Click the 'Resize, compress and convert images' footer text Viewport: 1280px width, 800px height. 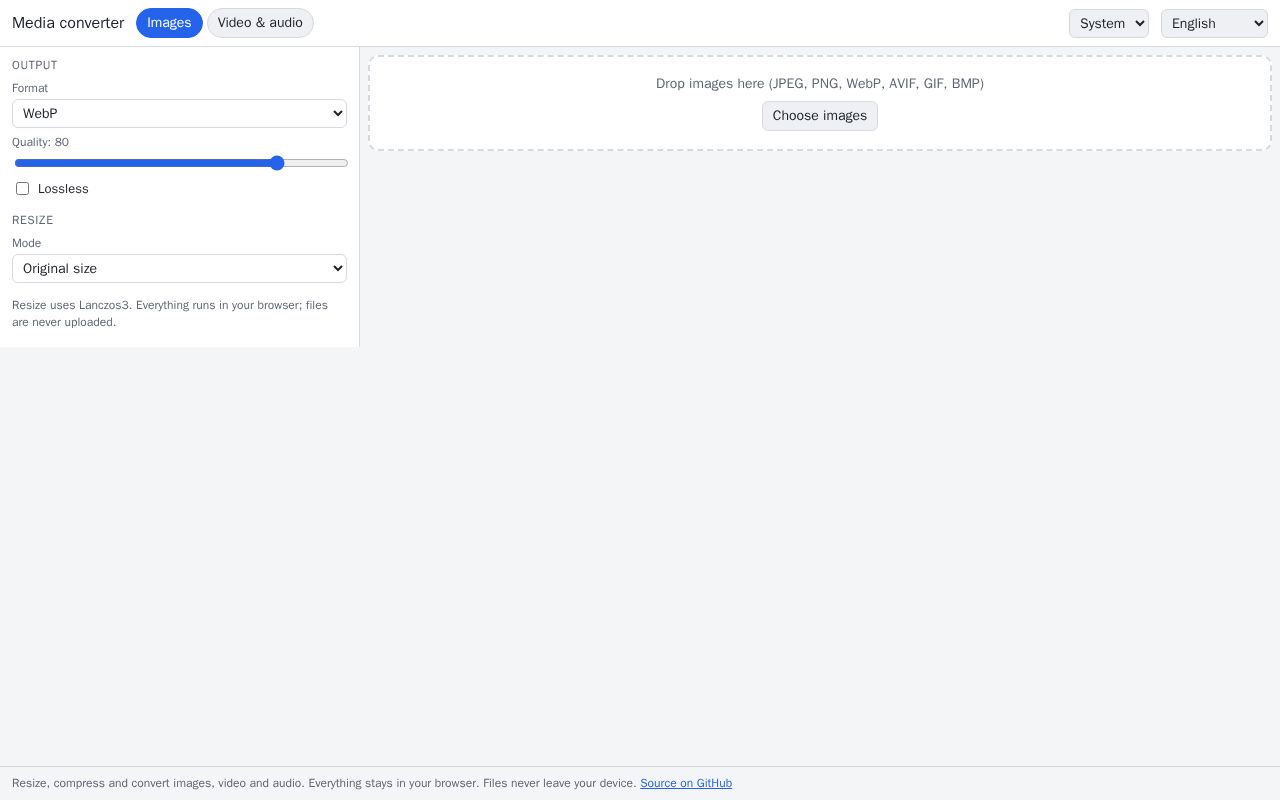[x=324, y=783]
